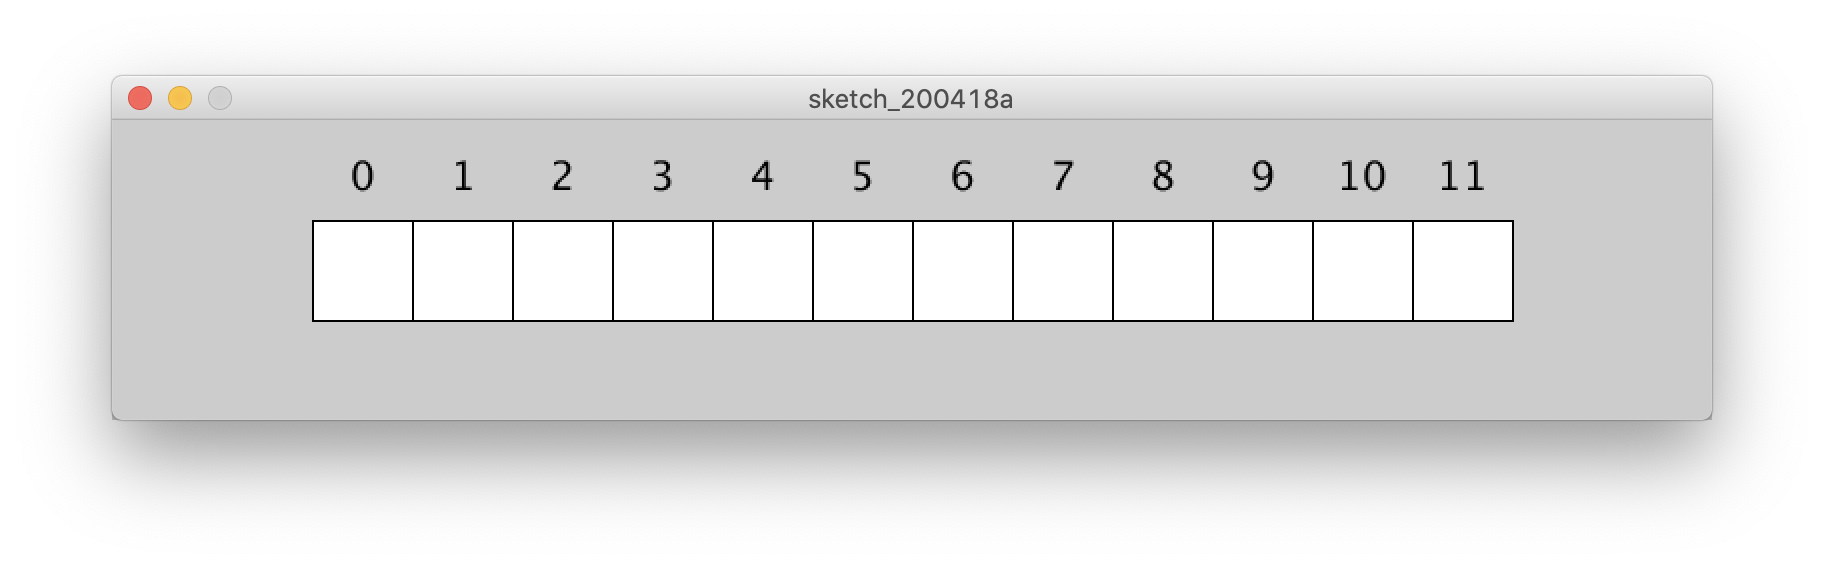Select the last cell under index 11
The image size is (1824, 568).
(1463, 271)
